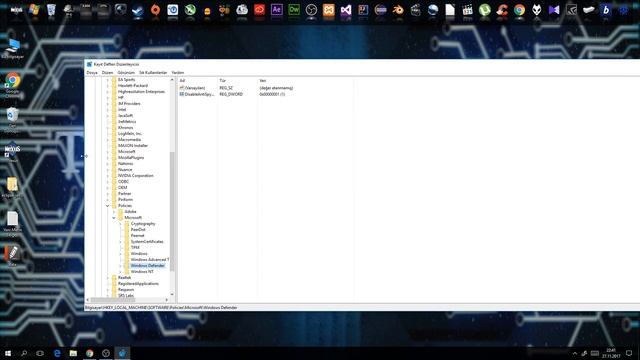Select the Cryptography tree key
640x360 pixels.
tap(143, 224)
